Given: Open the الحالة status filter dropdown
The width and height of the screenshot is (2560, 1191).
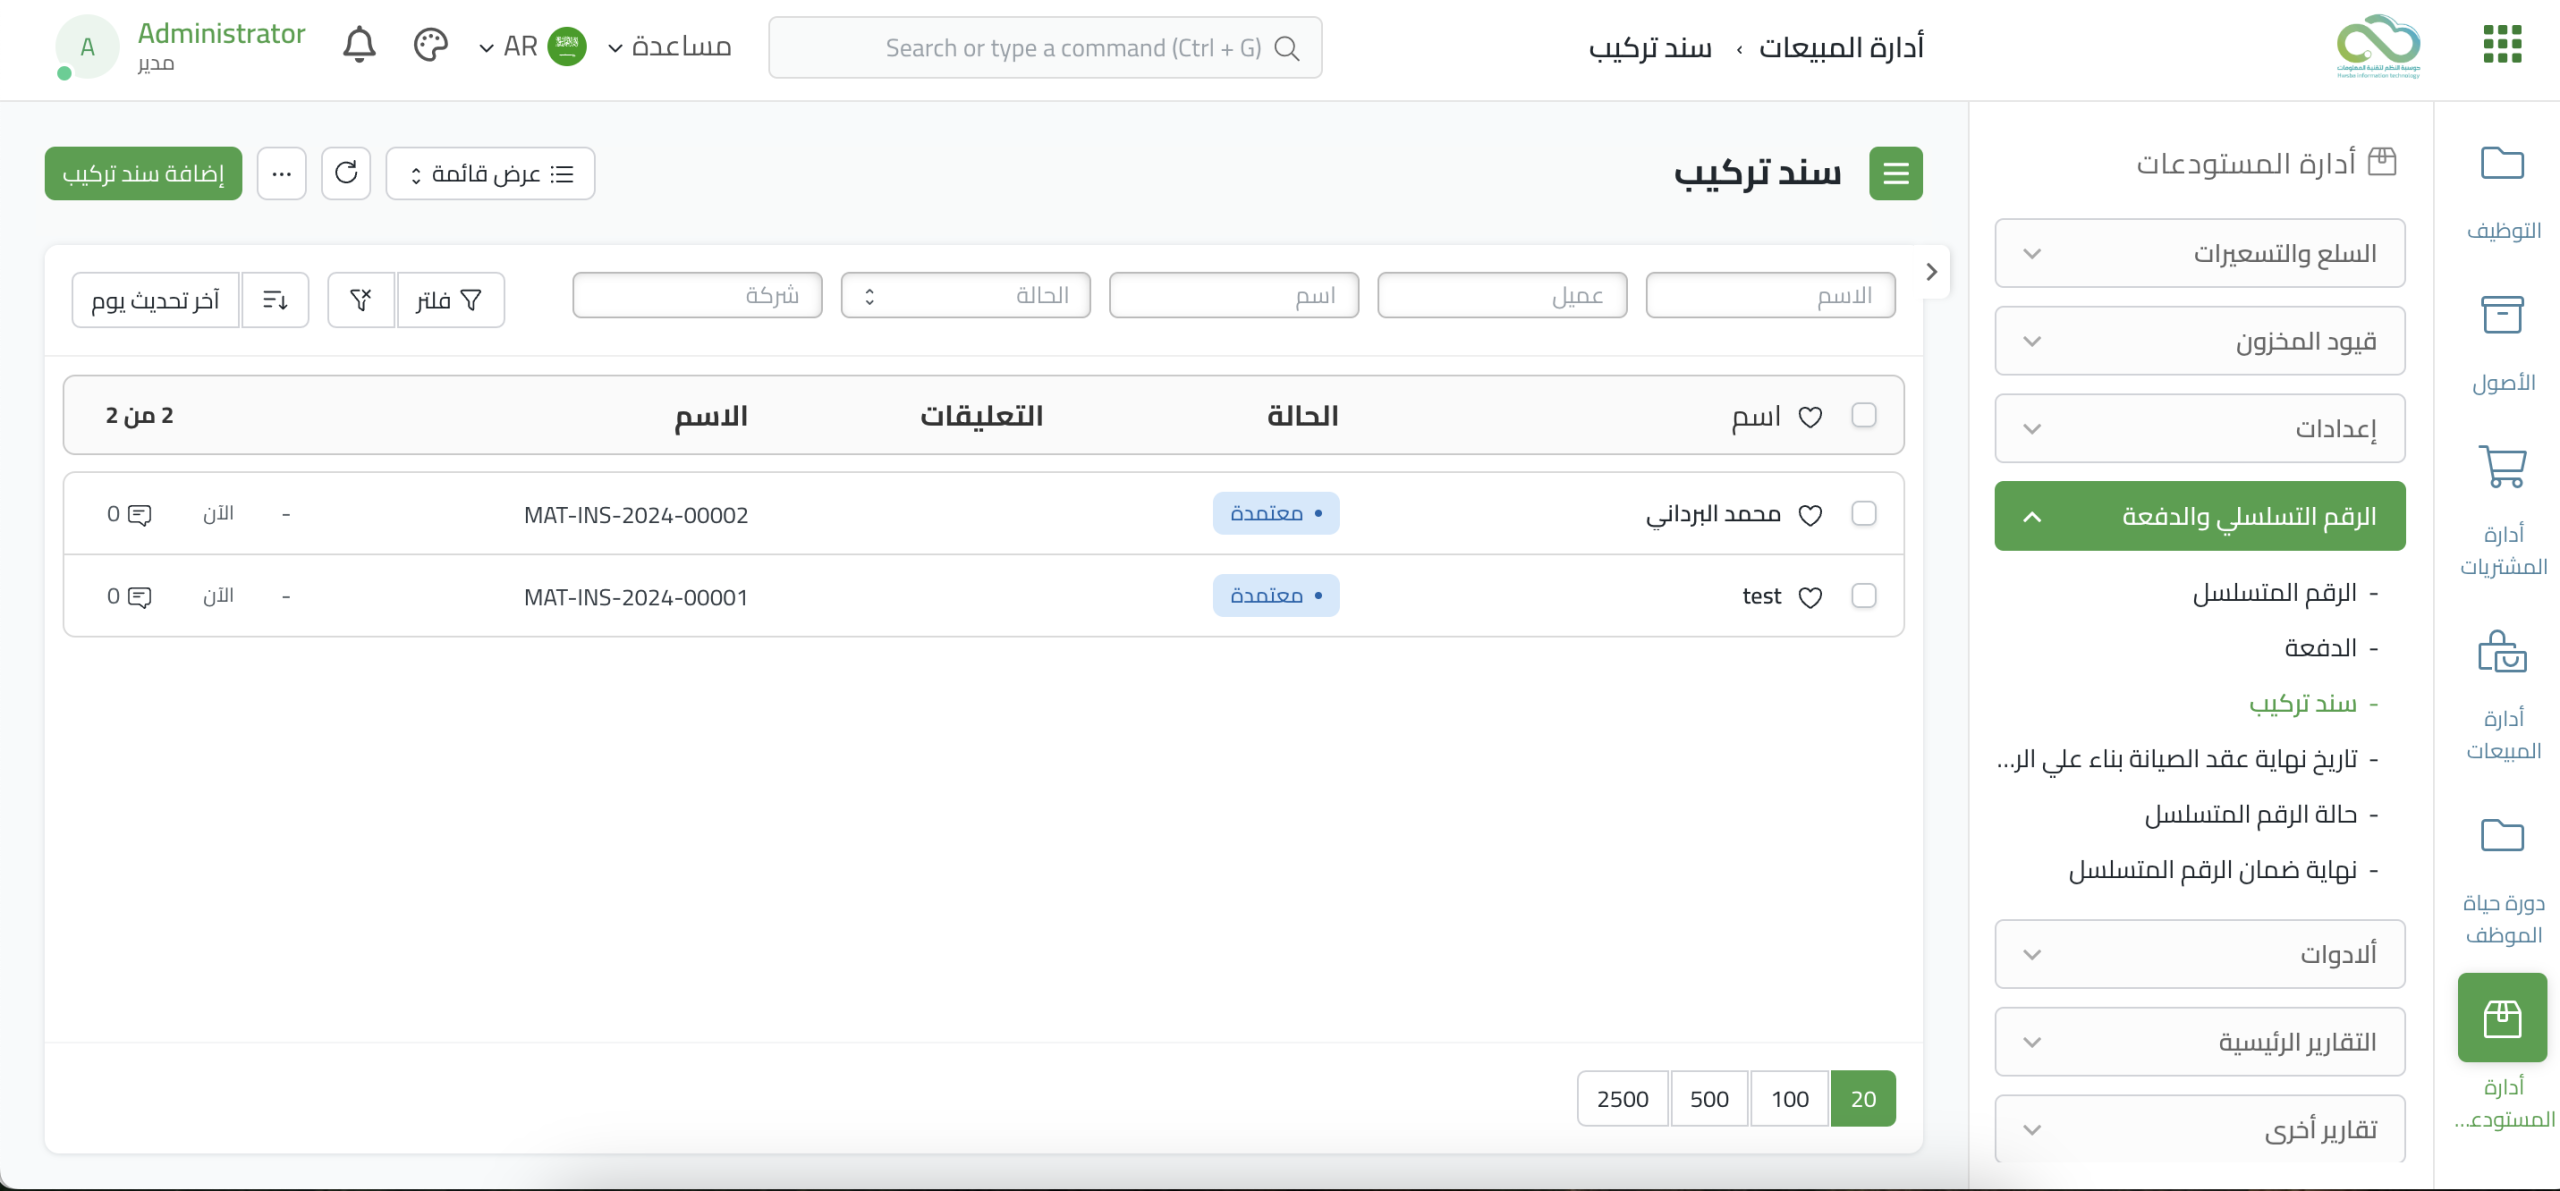Looking at the screenshot, I should click(x=965, y=295).
